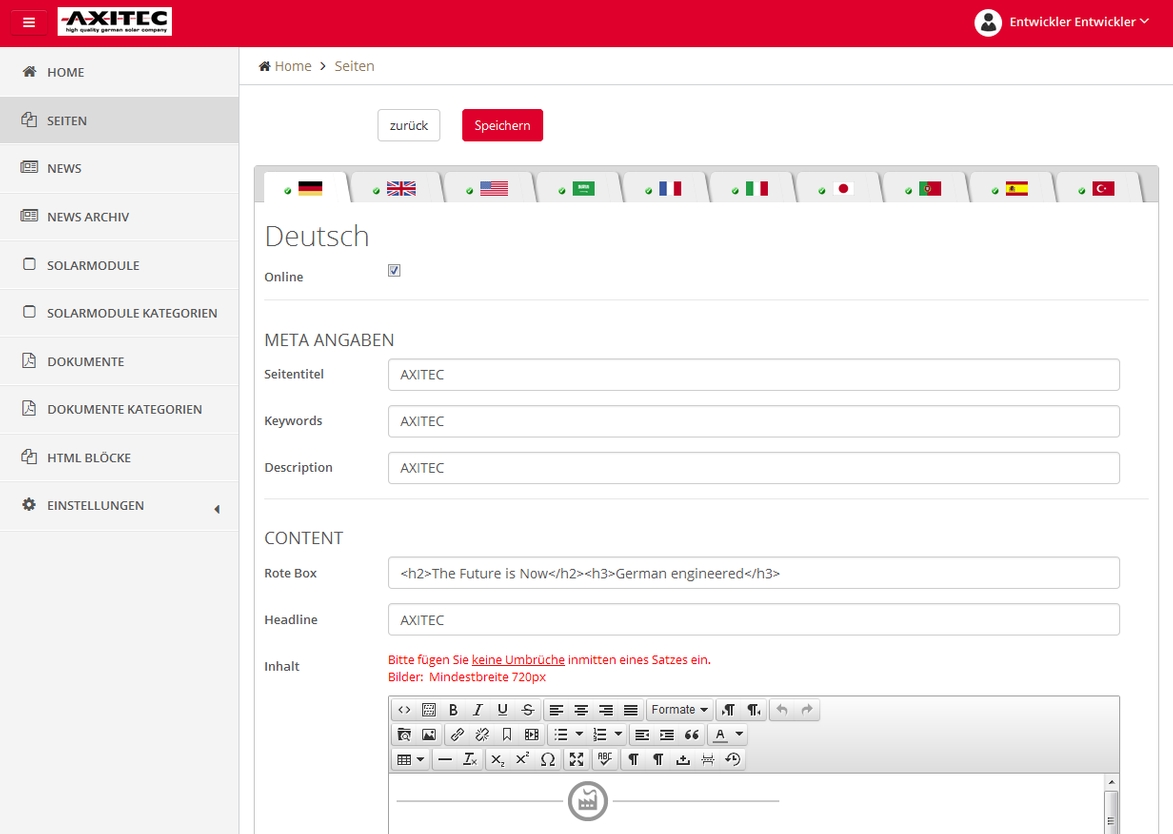
Task: Run the ABC spellcheck tool
Action: [604, 759]
